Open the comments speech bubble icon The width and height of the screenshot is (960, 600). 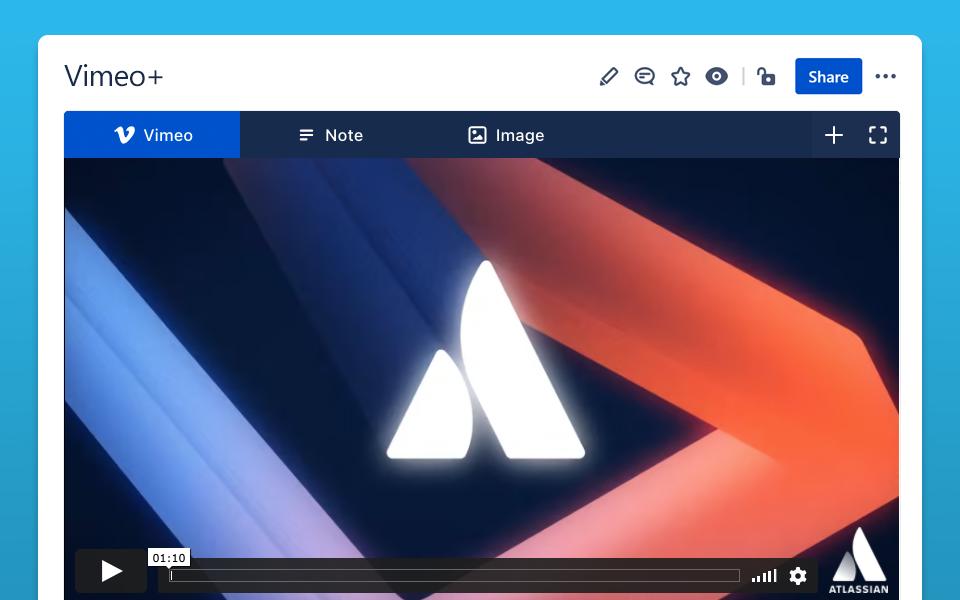point(644,77)
